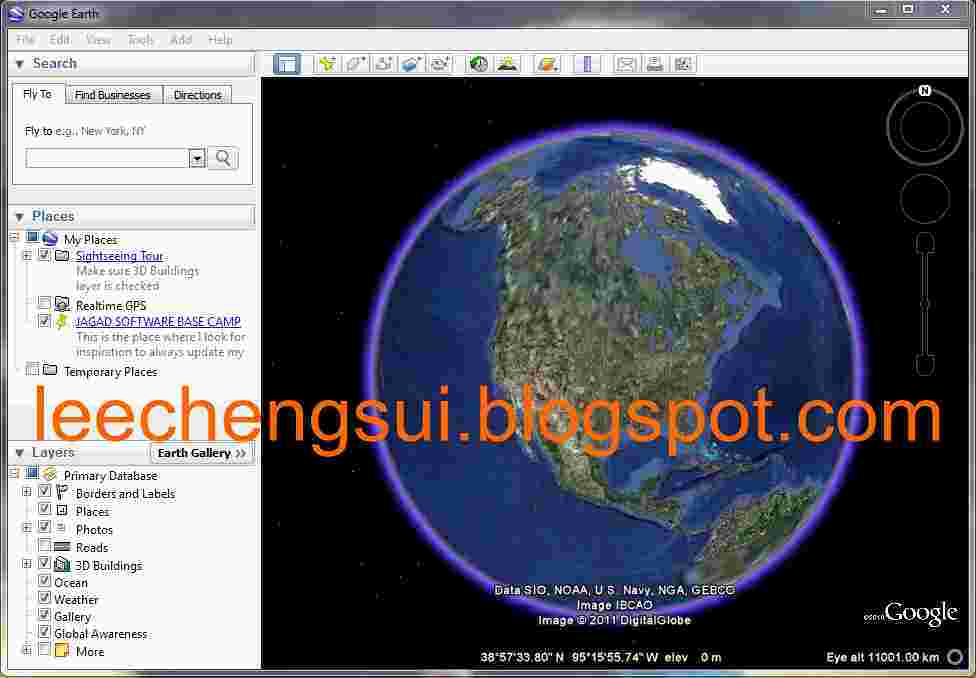Toggle the Borders and Labels layer checkbox
The image size is (976, 678).
tap(44, 492)
